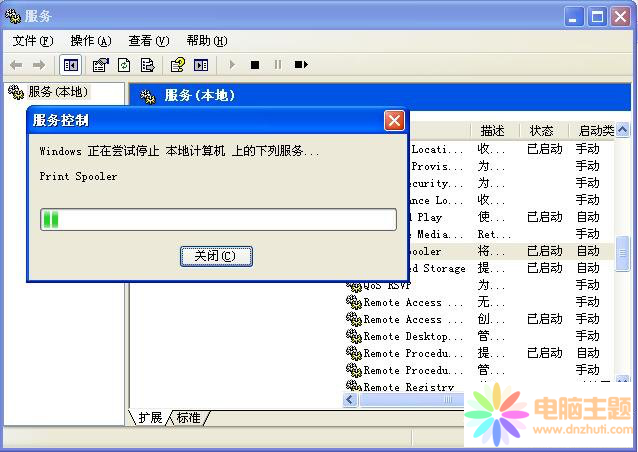Click the Export List toolbar icon
The image size is (638, 452).
(x=147, y=65)
